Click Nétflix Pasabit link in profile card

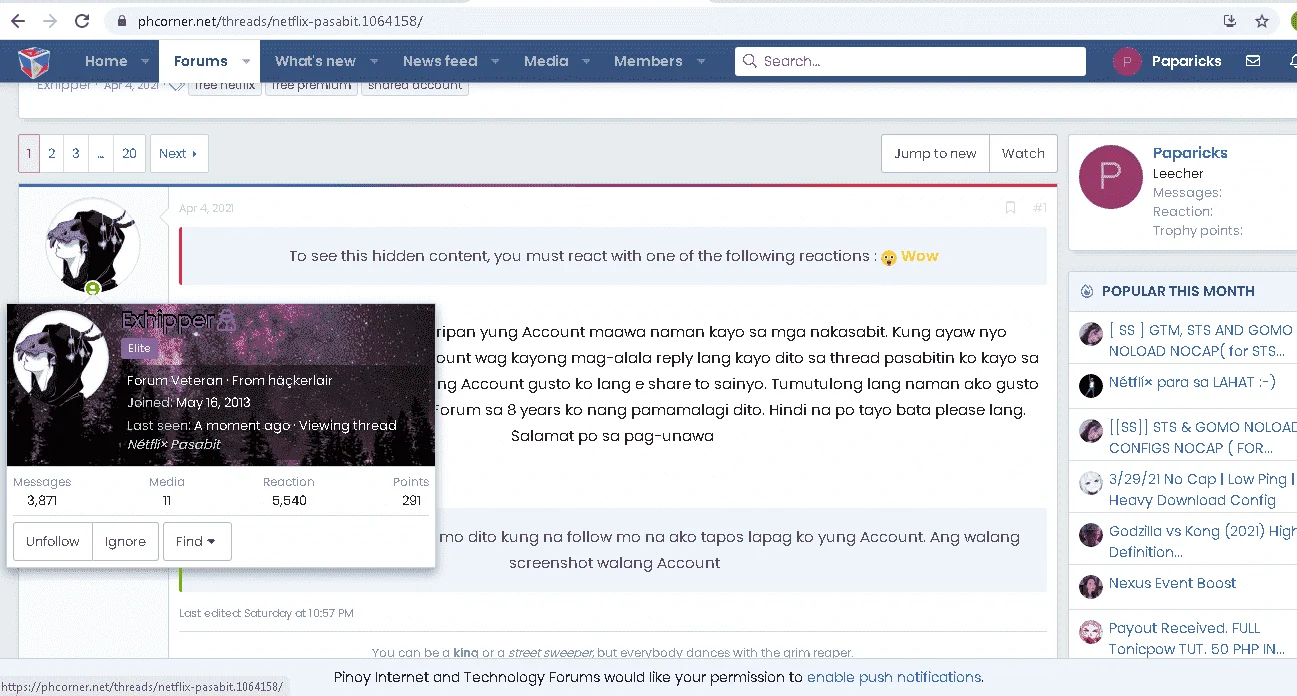[x=174, y=444]
